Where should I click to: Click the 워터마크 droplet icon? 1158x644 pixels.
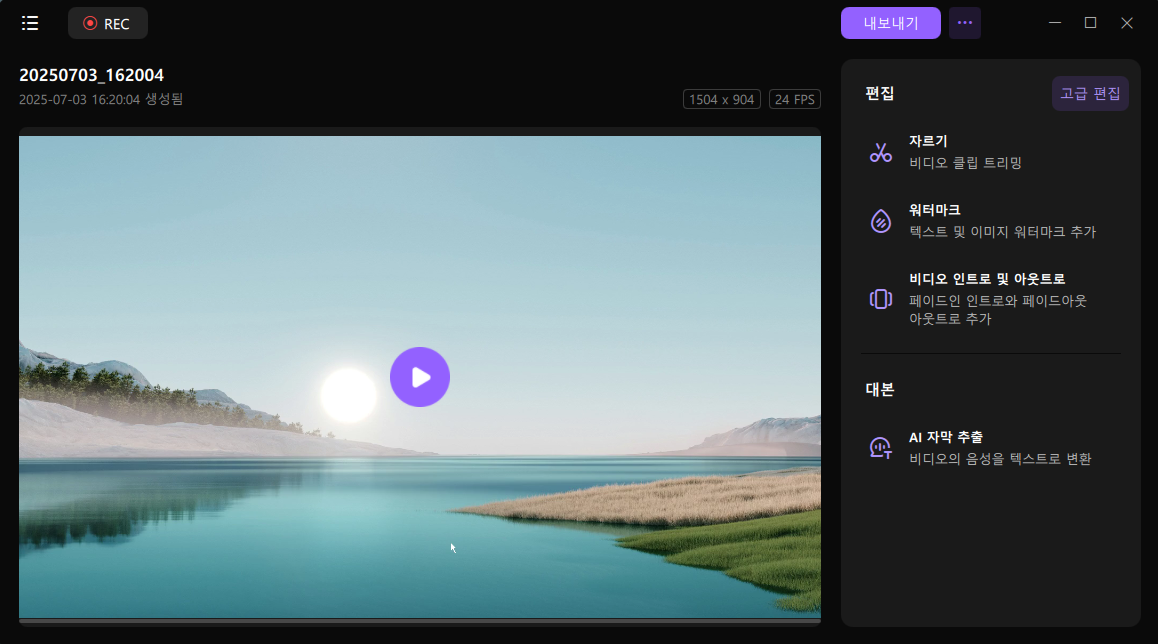880,221
